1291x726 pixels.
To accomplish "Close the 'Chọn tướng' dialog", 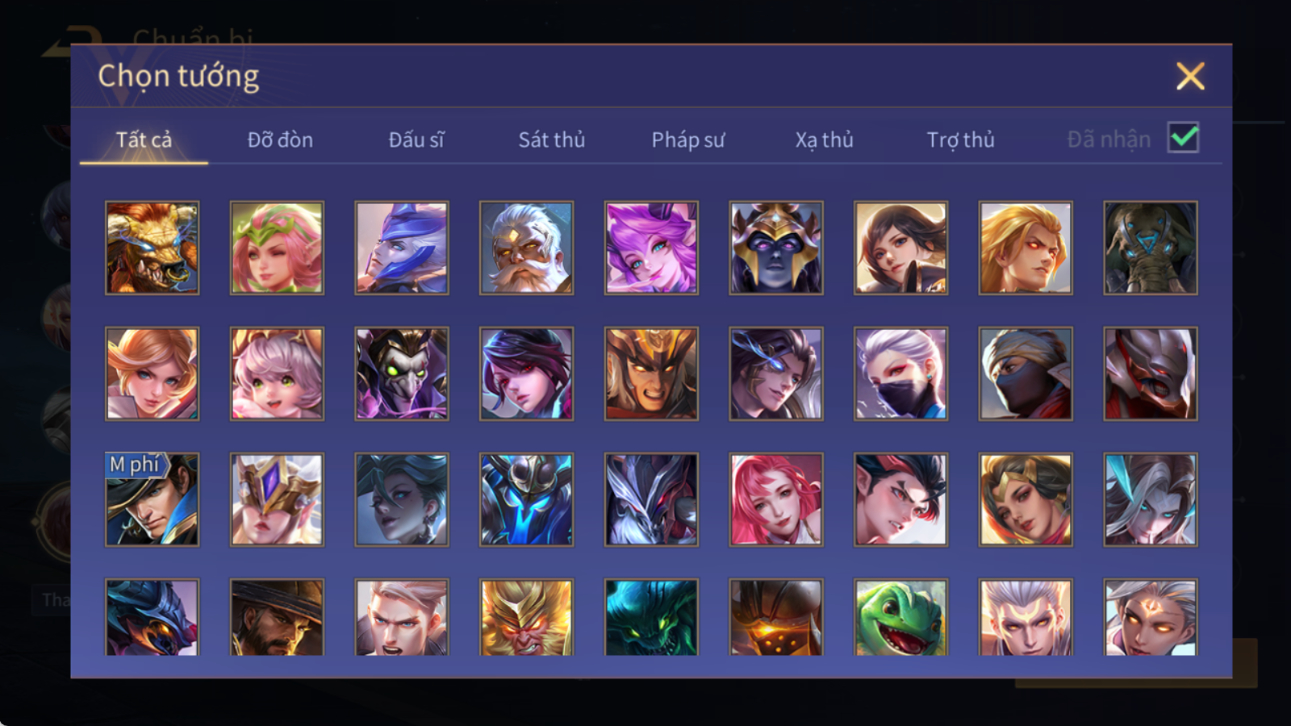I will click(1190, 76).
